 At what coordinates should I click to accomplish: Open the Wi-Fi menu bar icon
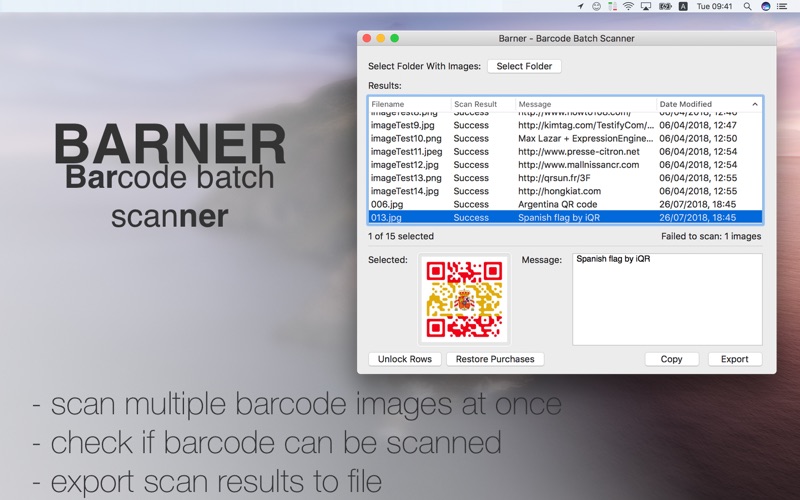pyautogui.click(x=629, y=6)
